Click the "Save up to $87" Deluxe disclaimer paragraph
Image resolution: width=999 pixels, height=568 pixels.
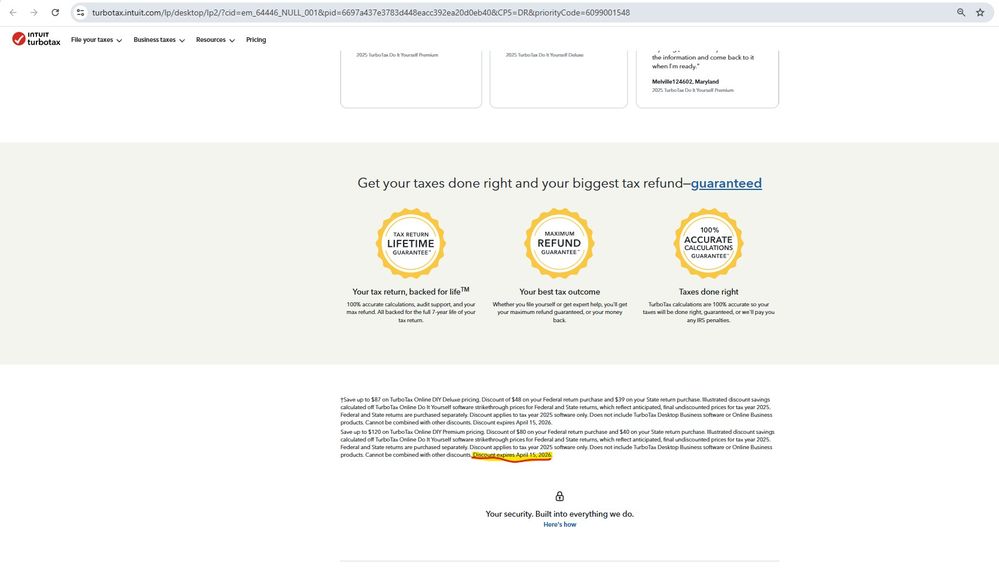point(557,411)
